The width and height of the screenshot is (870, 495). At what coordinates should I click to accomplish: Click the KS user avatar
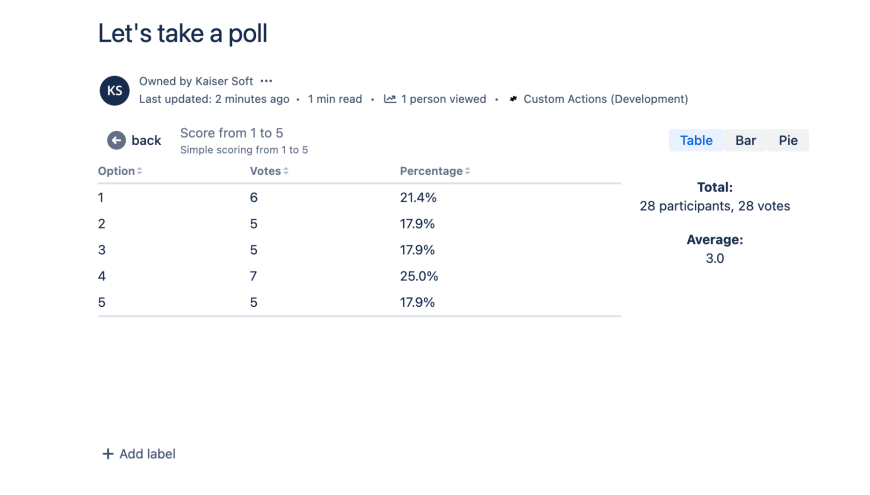115,91
